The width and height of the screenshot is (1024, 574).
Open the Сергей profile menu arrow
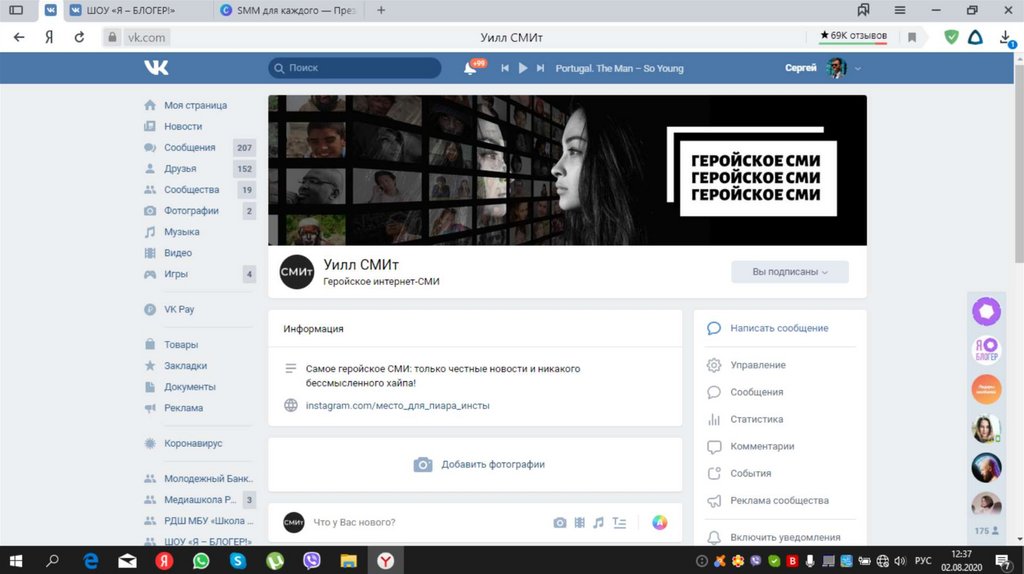858,68
